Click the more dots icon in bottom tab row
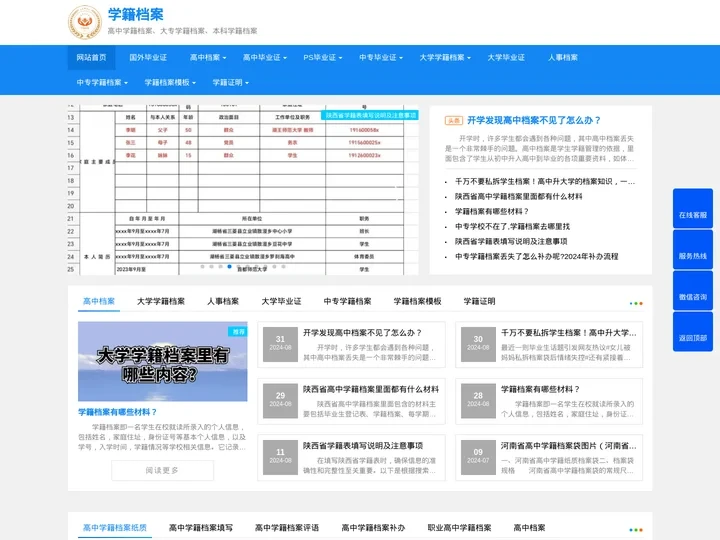This screenshot has width=720, height=540. (636, 529)
